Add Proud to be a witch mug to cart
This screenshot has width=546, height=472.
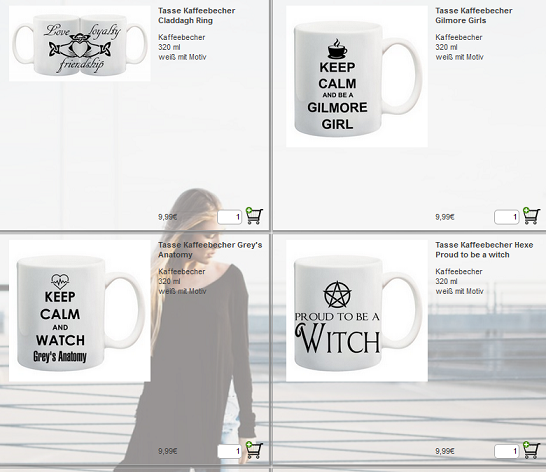[x=531, y=450]
